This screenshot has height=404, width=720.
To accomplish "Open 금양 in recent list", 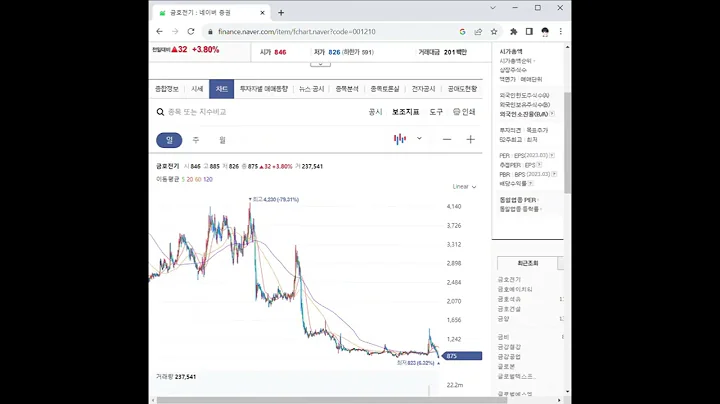I will (x=504, y=319).
